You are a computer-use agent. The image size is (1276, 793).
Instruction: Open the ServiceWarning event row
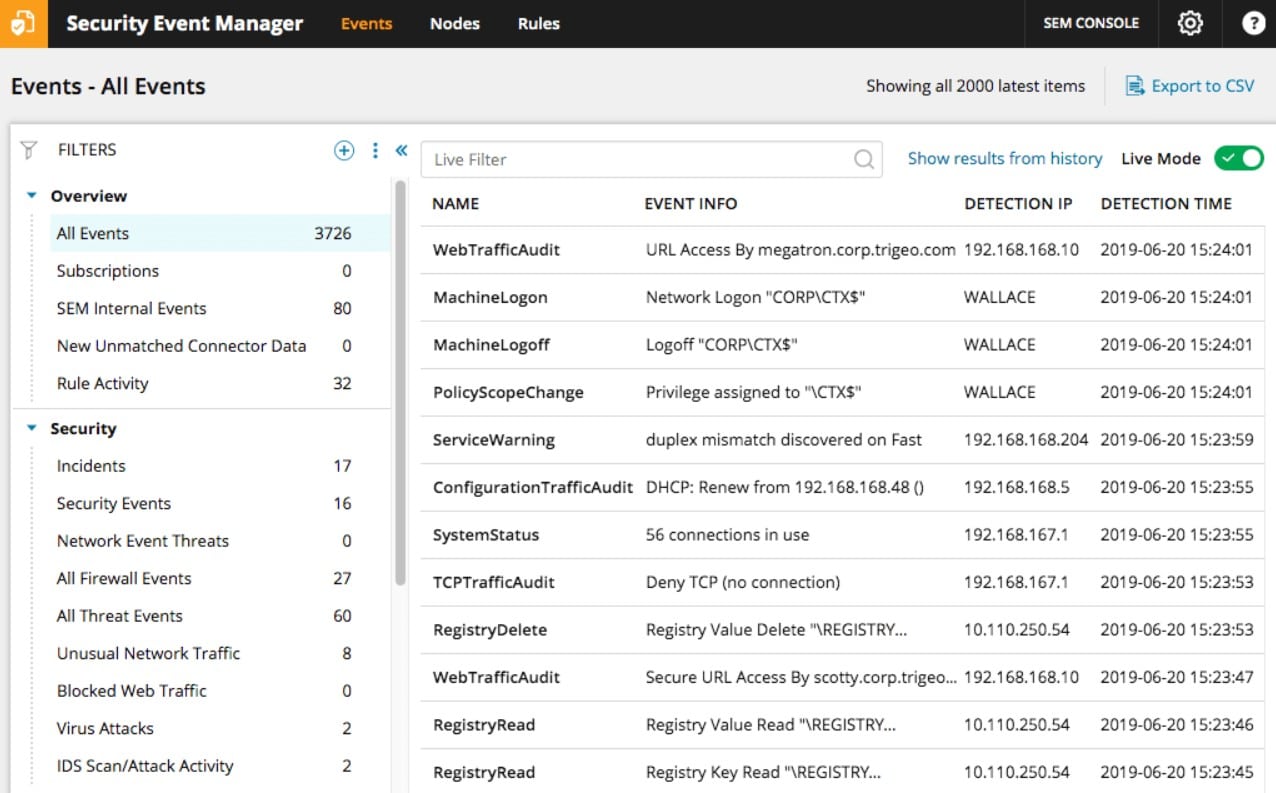coord(843,440)
